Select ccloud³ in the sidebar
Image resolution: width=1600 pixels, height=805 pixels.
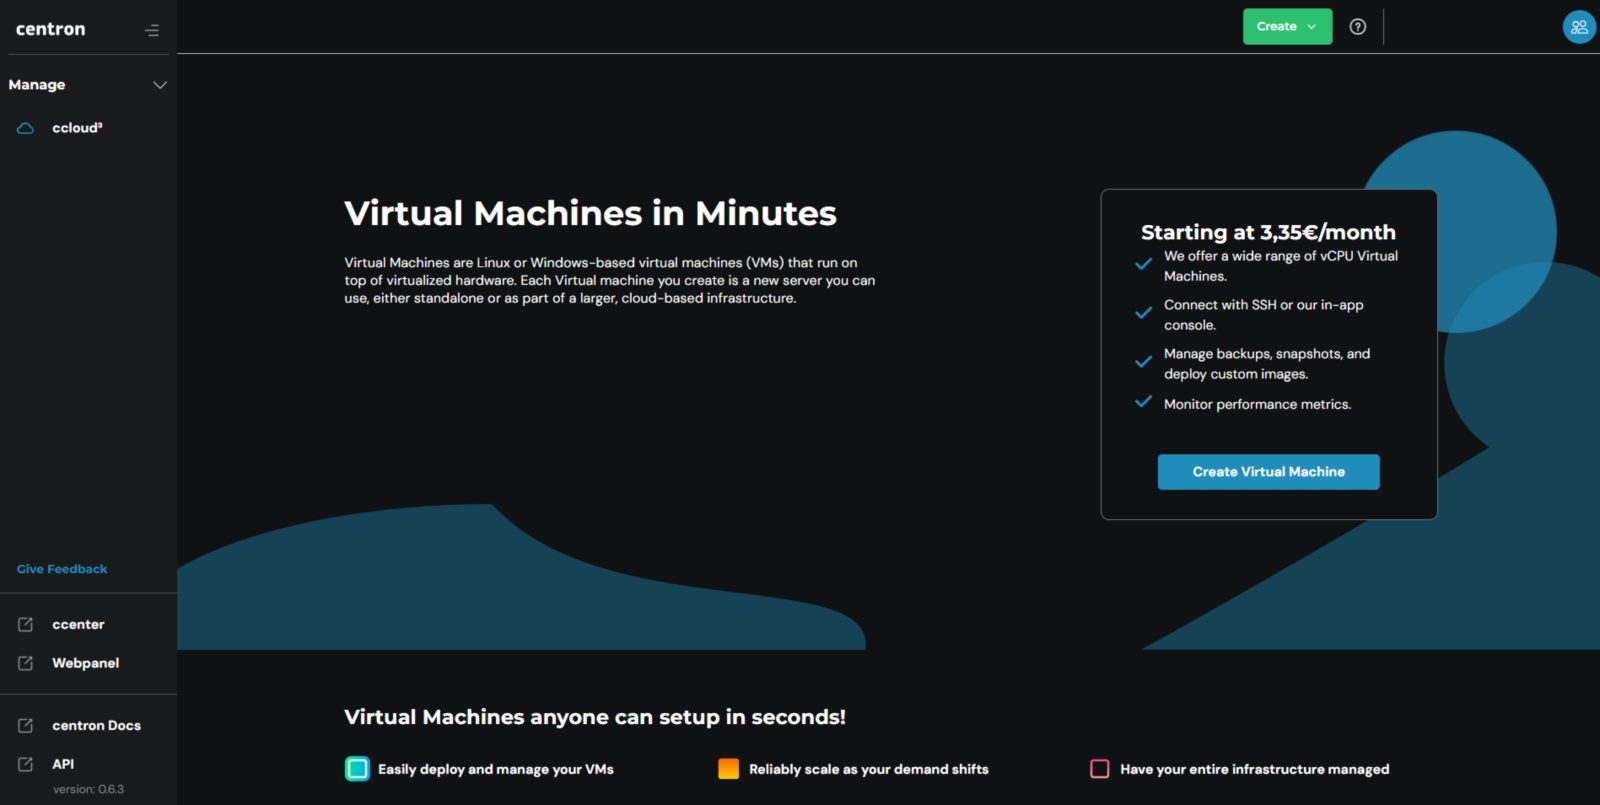(x=77, y=128)
